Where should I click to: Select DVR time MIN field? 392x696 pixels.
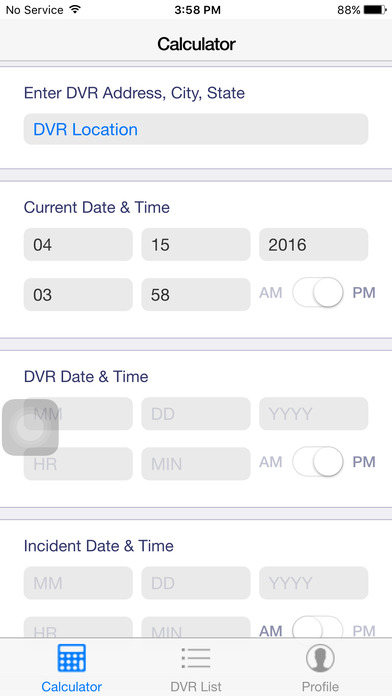pyautogui.click(x=196, y=464)
